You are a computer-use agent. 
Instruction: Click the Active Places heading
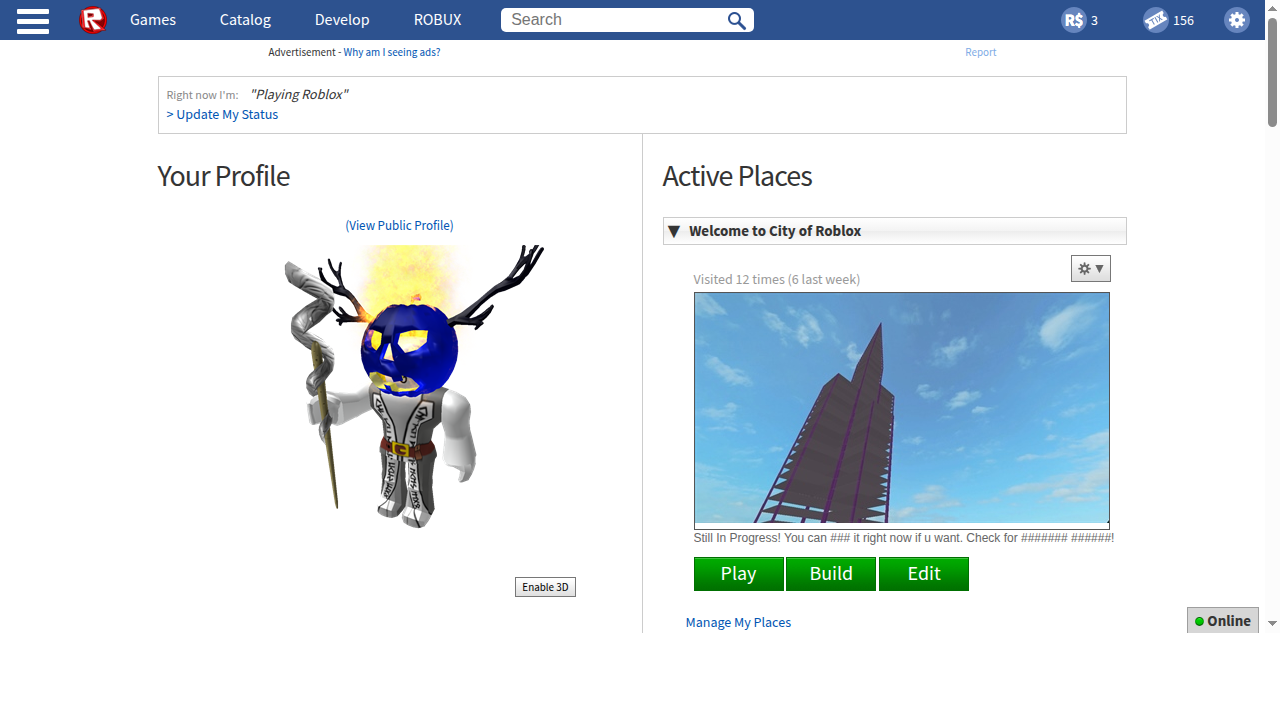737,176
